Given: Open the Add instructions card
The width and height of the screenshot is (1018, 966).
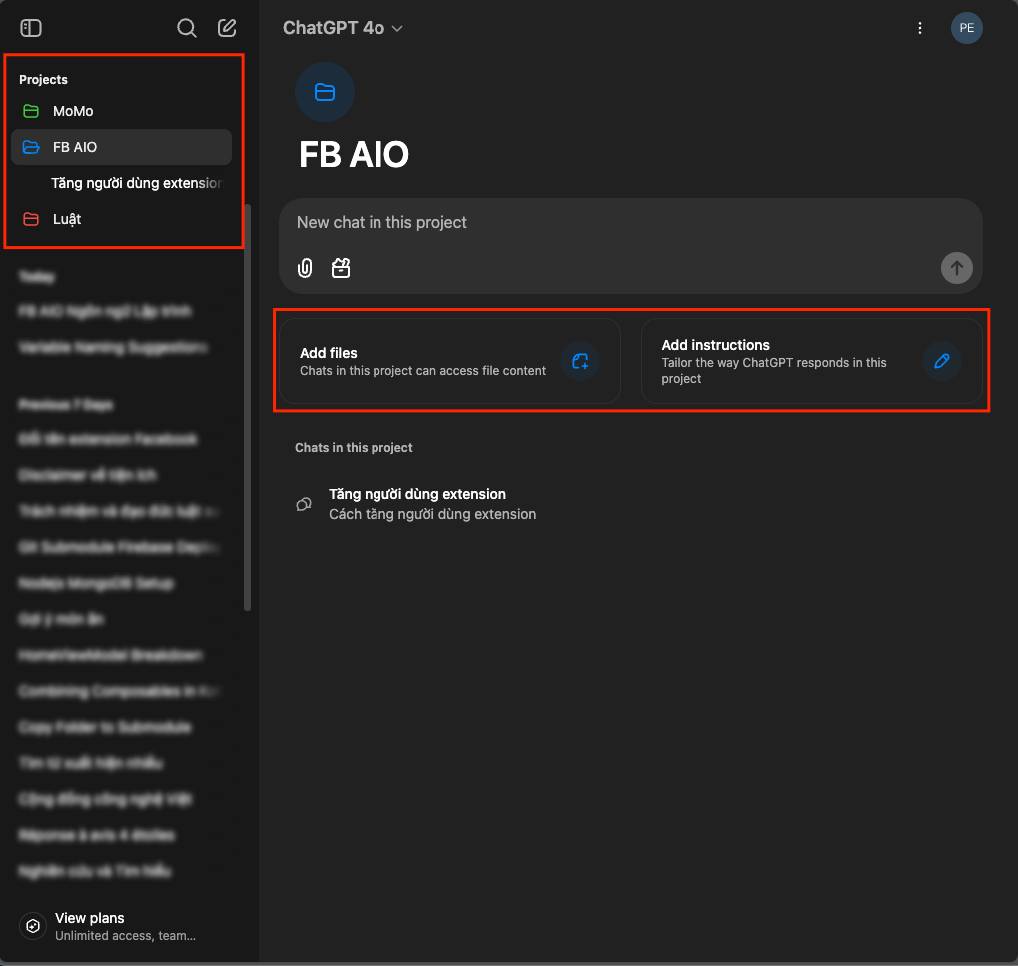Looking at the screenshot, I should click(x=812, y=361).
